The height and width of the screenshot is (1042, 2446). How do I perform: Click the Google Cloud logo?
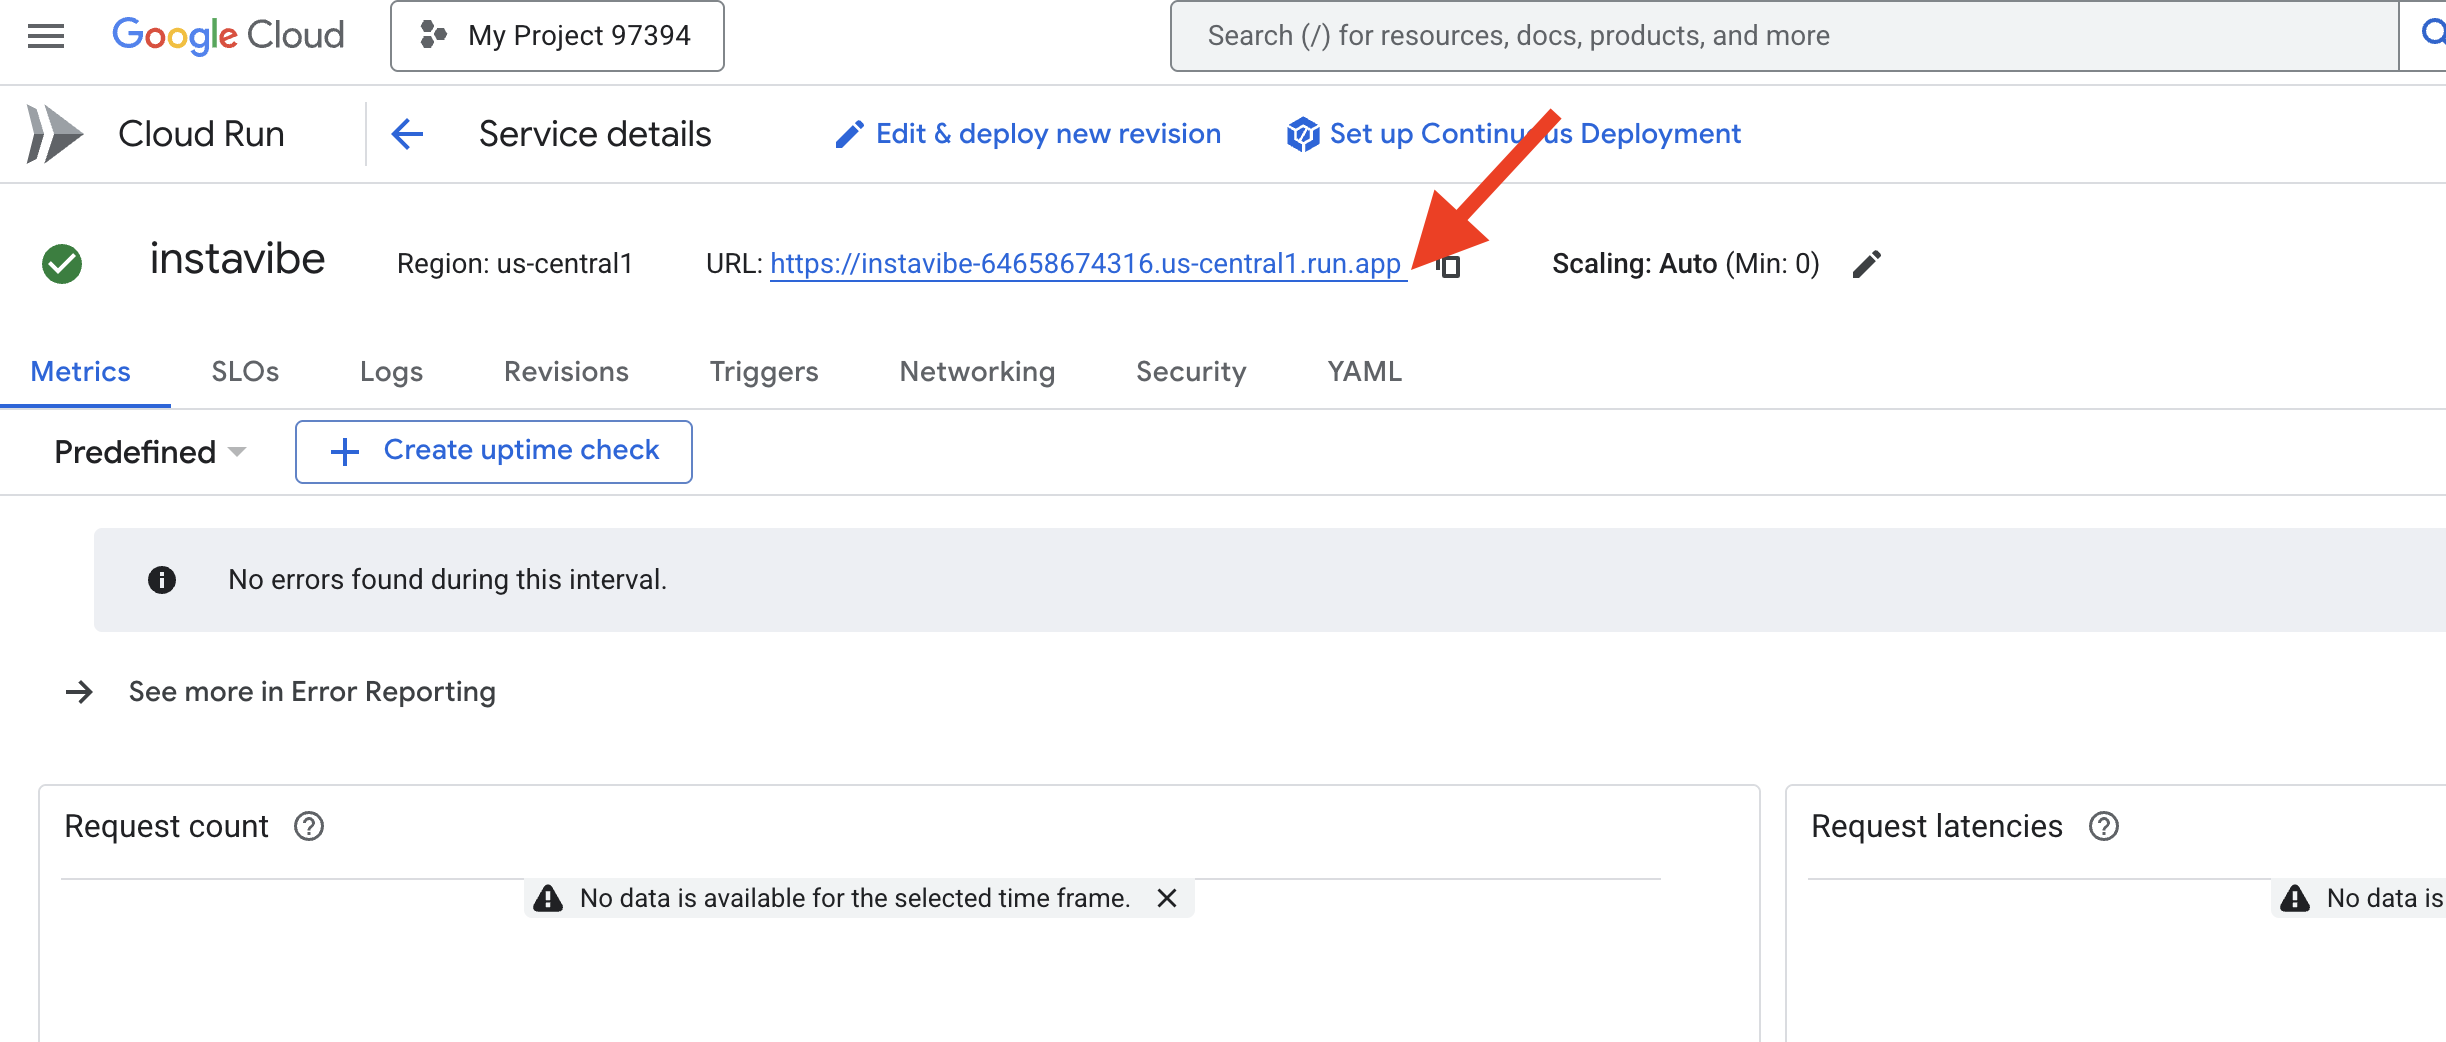228,36
